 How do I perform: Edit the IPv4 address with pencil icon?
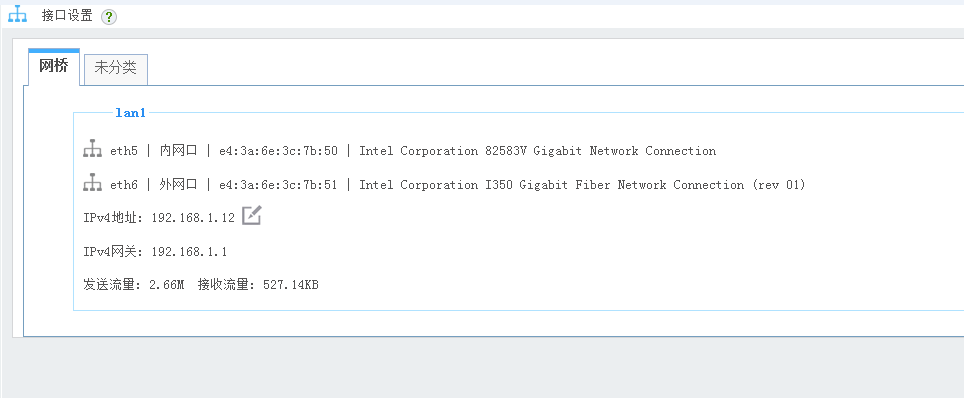(x=251, y=215)
